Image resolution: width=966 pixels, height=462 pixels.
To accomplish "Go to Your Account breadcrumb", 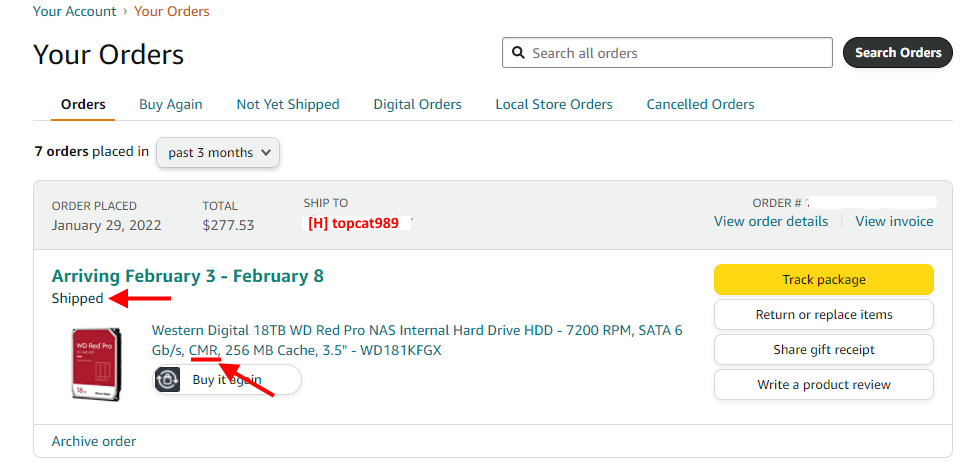I will click(75, 11).
